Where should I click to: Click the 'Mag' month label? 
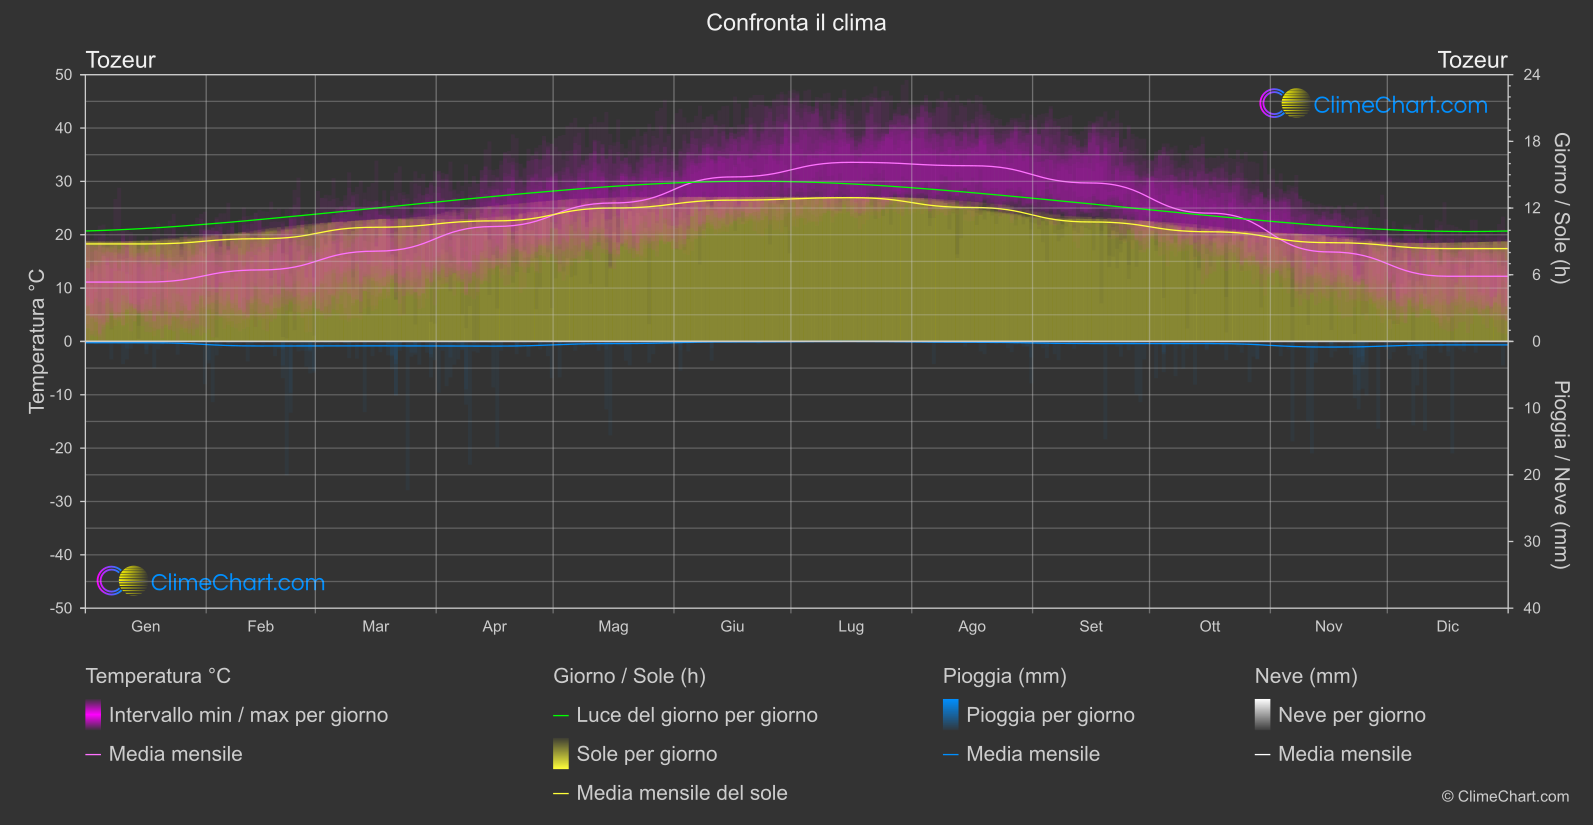coord(613,626)
